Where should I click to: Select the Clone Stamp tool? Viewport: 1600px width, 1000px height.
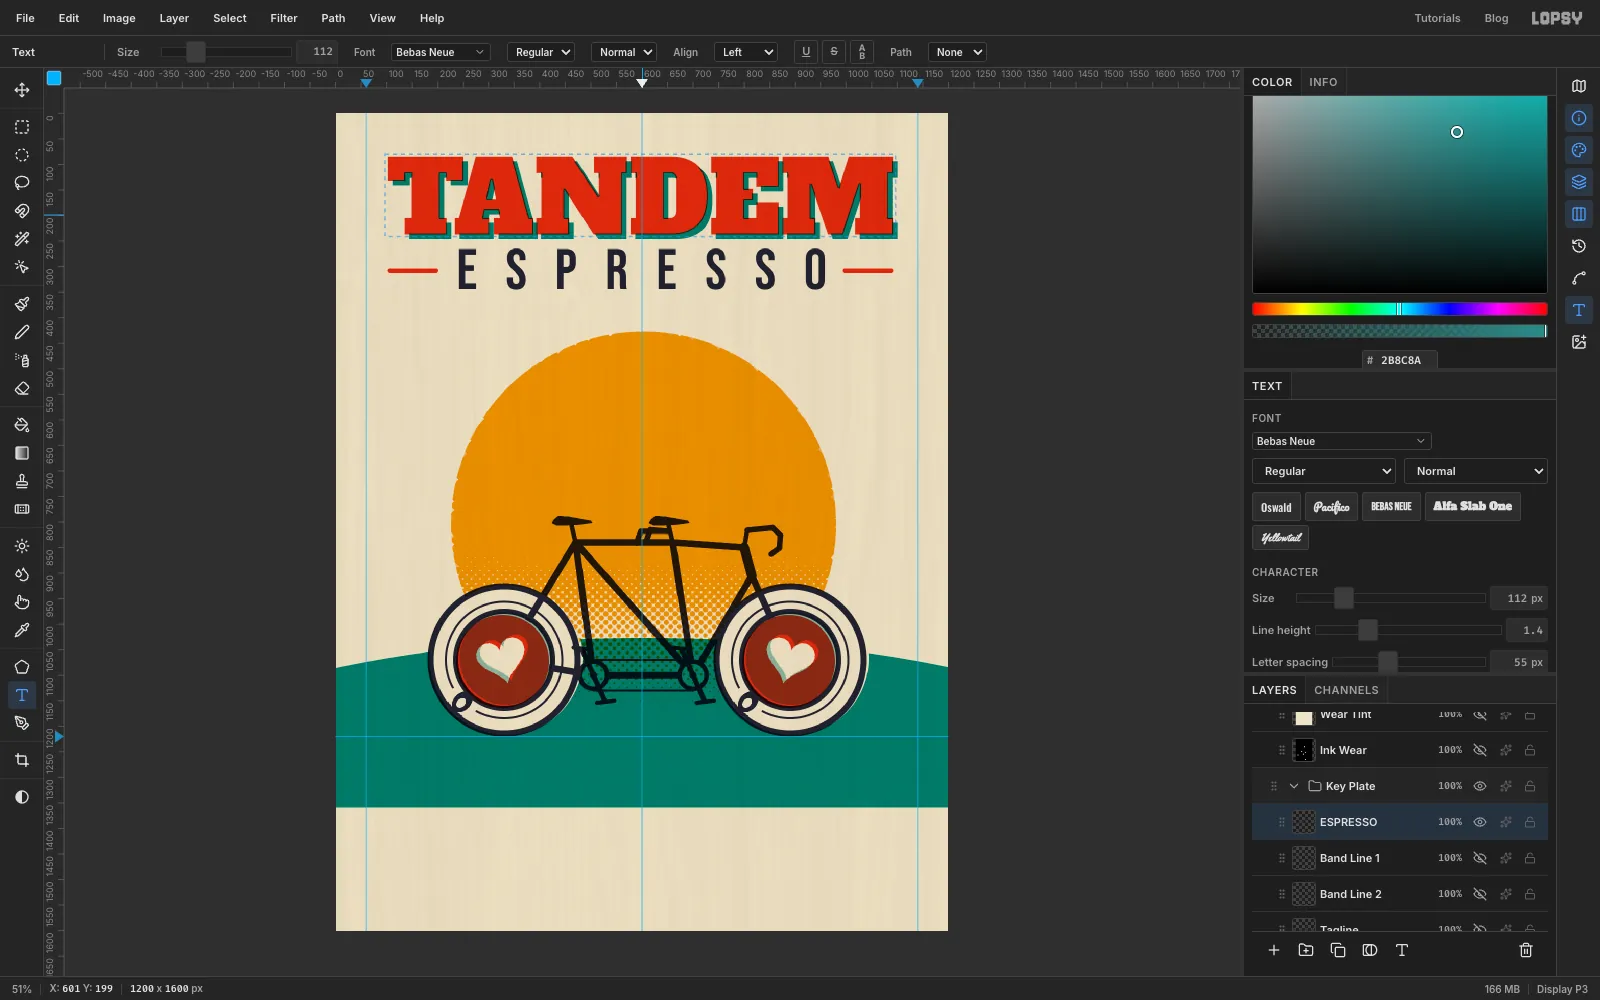point(22,481)
